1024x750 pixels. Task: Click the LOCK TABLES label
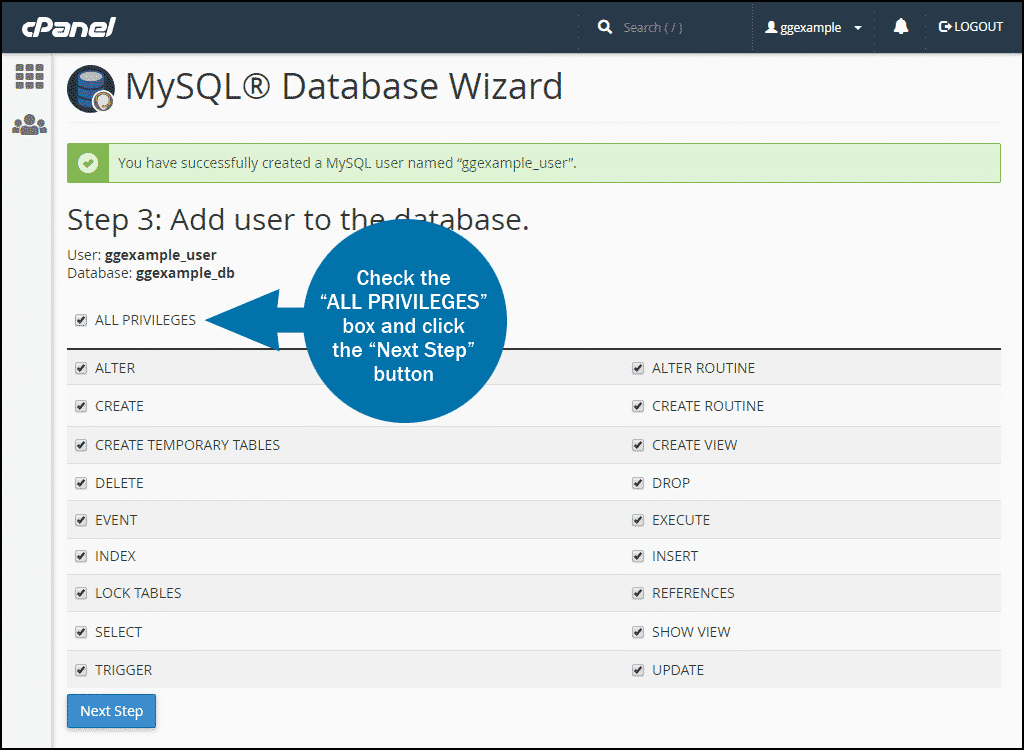[138, 593]
